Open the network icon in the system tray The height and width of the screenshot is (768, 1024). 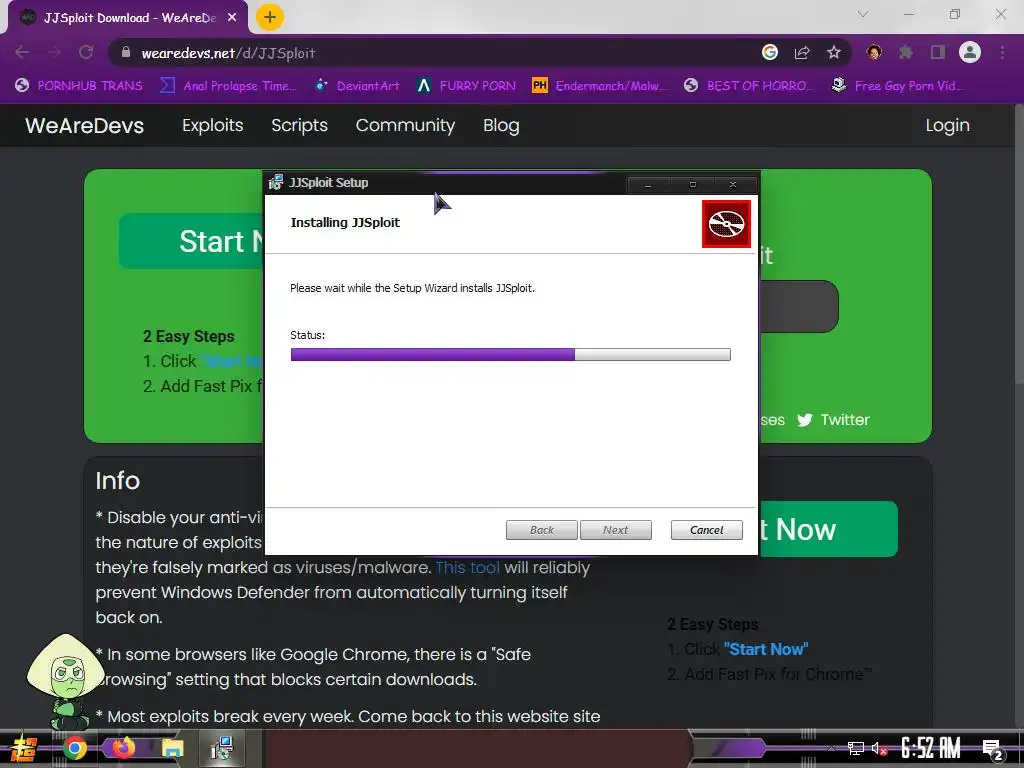(856, 748)
